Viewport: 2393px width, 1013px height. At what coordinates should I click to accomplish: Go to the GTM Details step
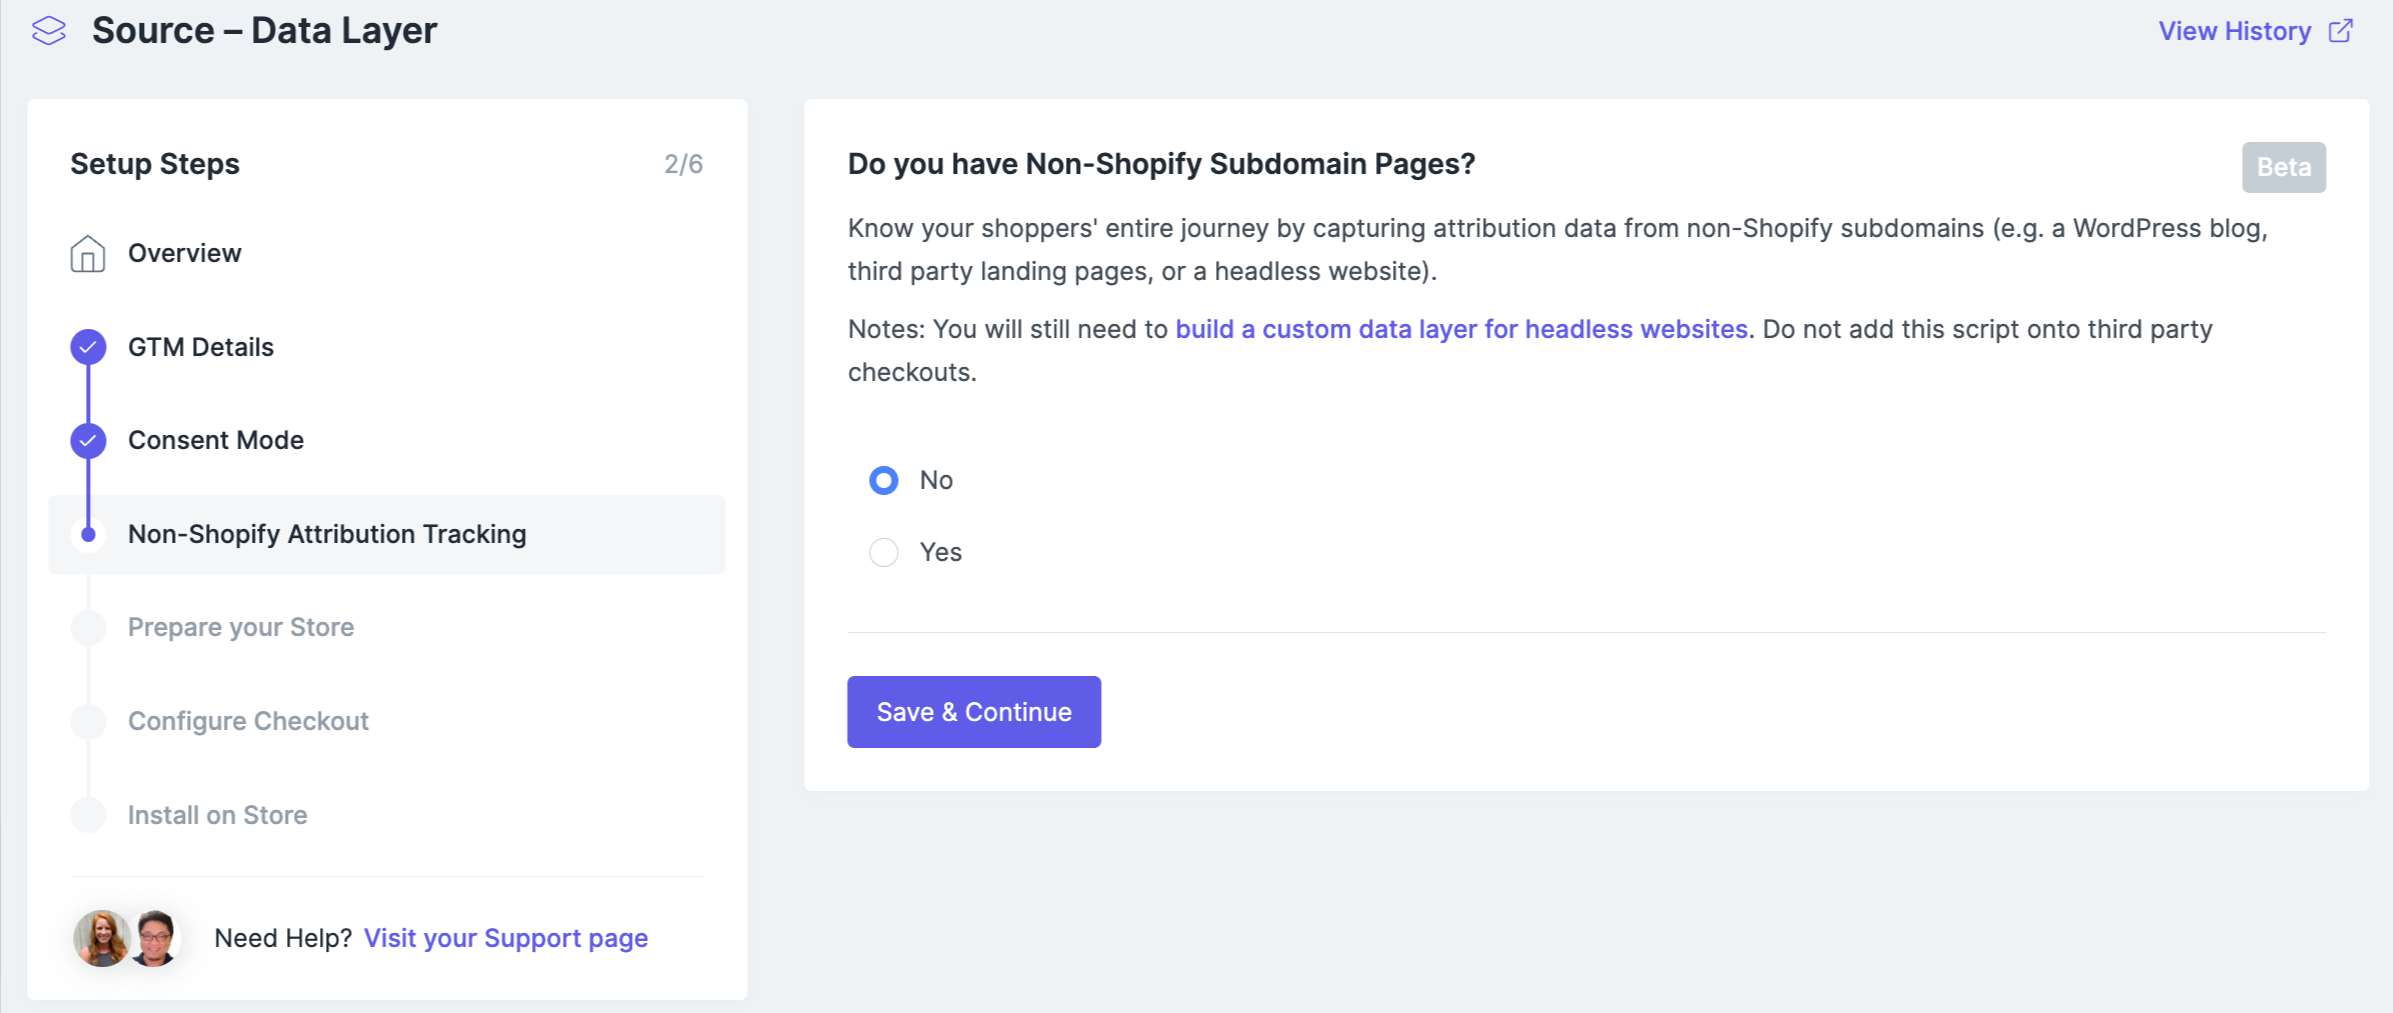[x=201, y=347]
